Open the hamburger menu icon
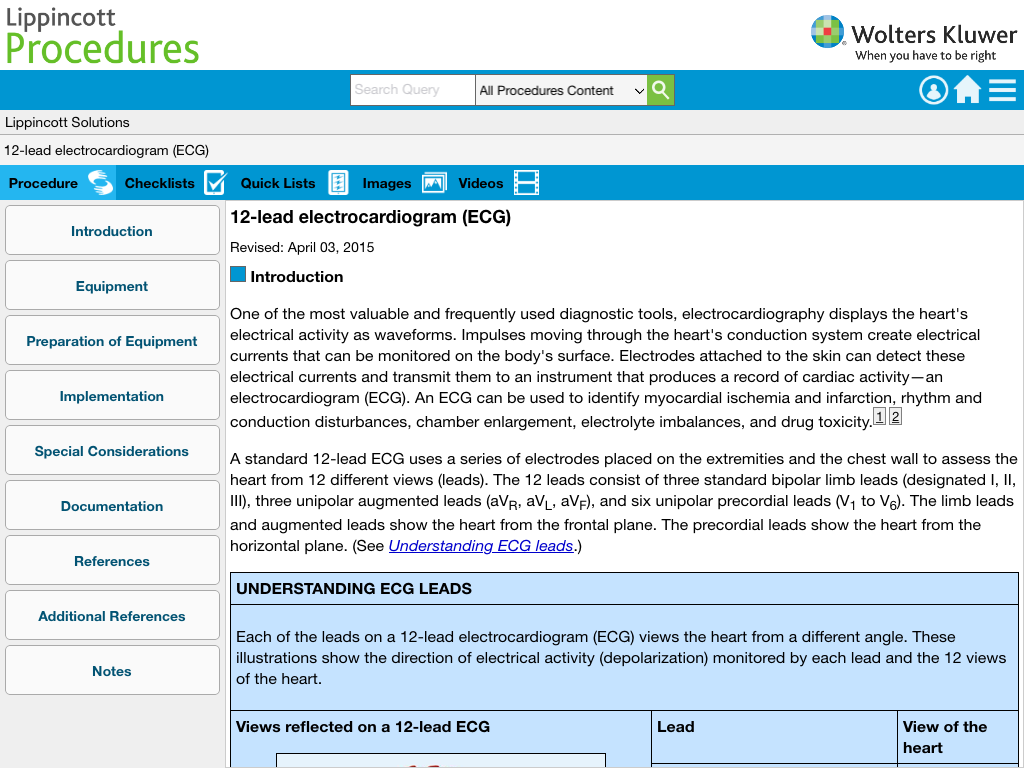This screenshot has width=1024, height=768. pyautogui.click(x=1002, y=90)
